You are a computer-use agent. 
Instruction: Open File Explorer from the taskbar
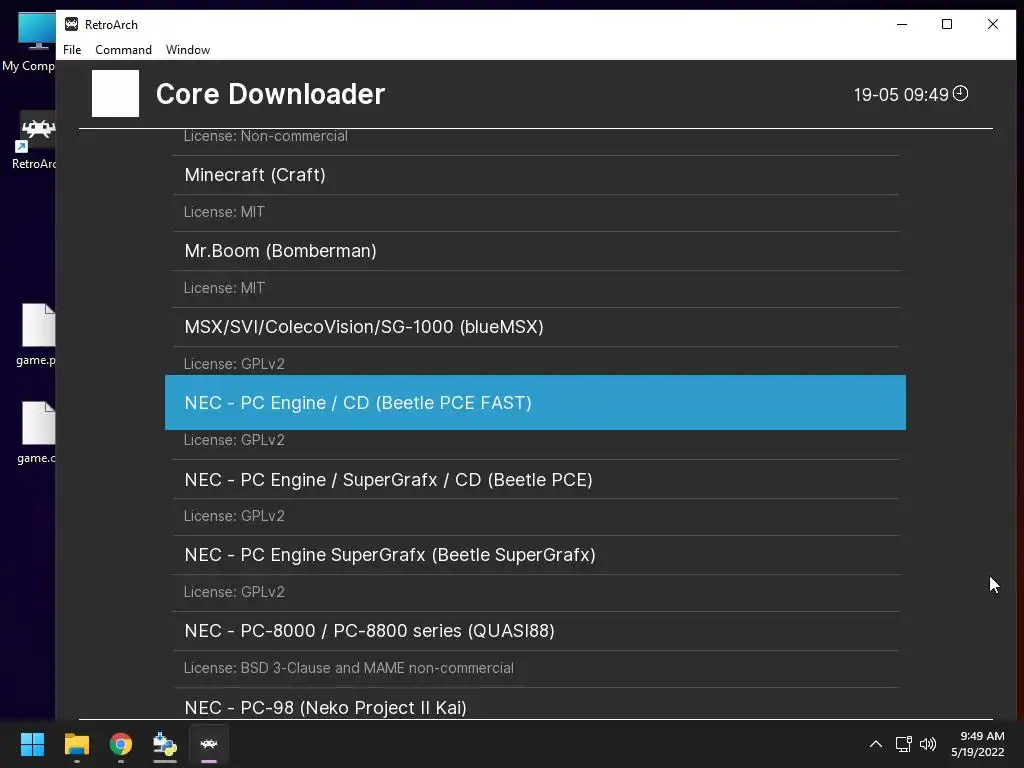pos(76,744)
